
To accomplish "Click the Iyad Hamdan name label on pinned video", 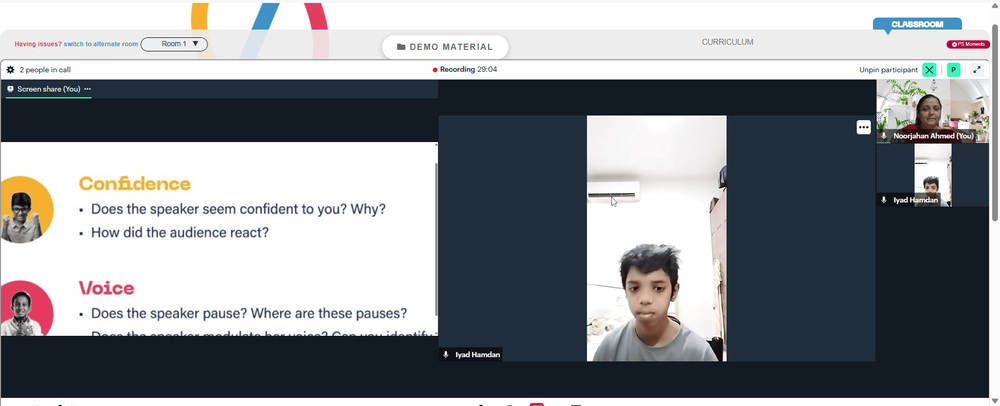I will coord(478,354).
